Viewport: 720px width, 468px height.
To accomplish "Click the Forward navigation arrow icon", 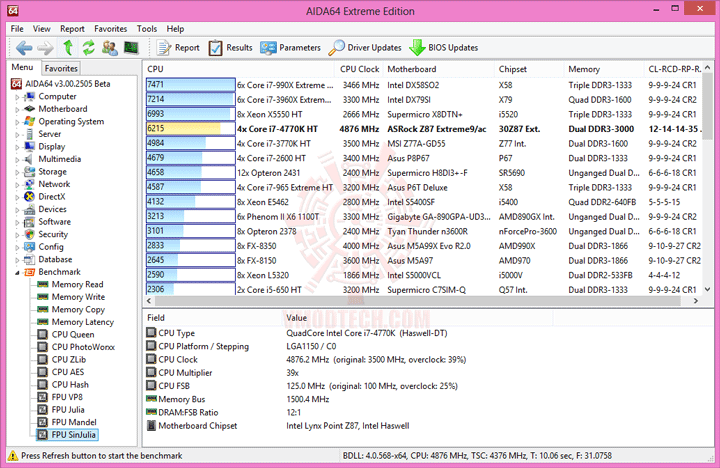I will (45, 48).
